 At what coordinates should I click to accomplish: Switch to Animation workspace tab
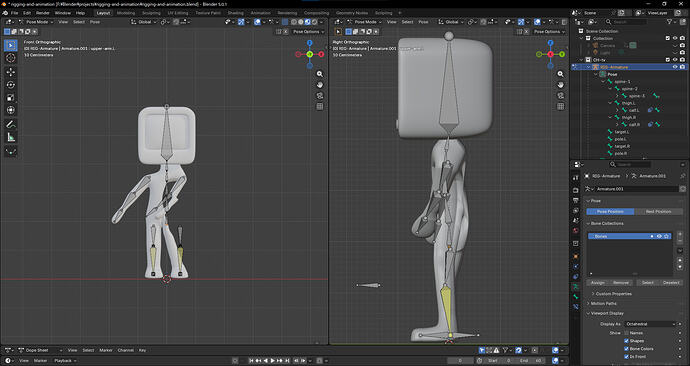point(261,13)
